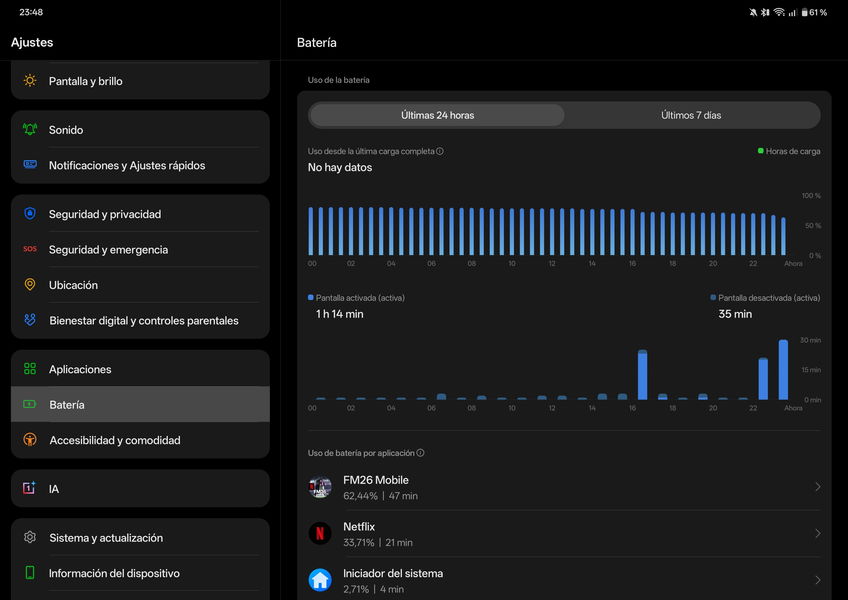This screenshot has width=848, height=600.
Task: Expand Iniciador del sistema chevron
Action: pyautogui.click(x=817, y=580)
